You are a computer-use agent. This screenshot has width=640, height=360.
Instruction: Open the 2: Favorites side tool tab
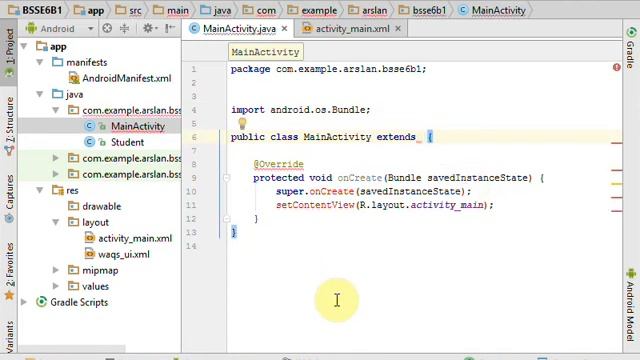coord(9,271)
